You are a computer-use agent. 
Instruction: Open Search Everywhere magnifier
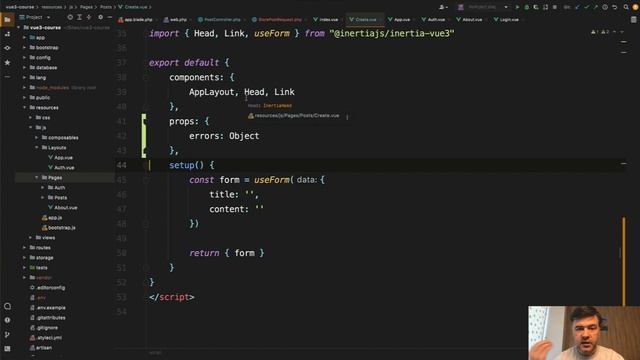(626, 7)
